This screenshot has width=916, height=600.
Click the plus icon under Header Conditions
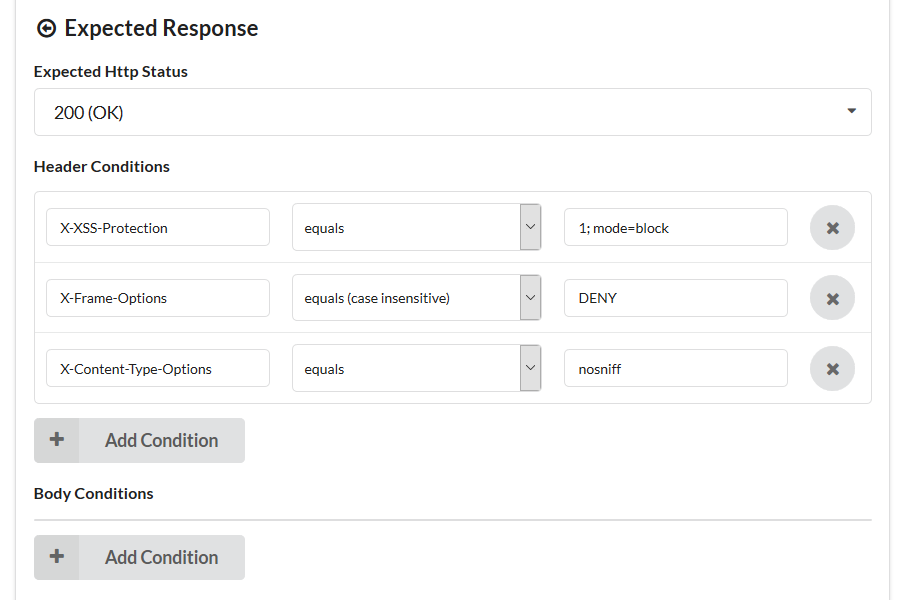[x=57, y=440]
